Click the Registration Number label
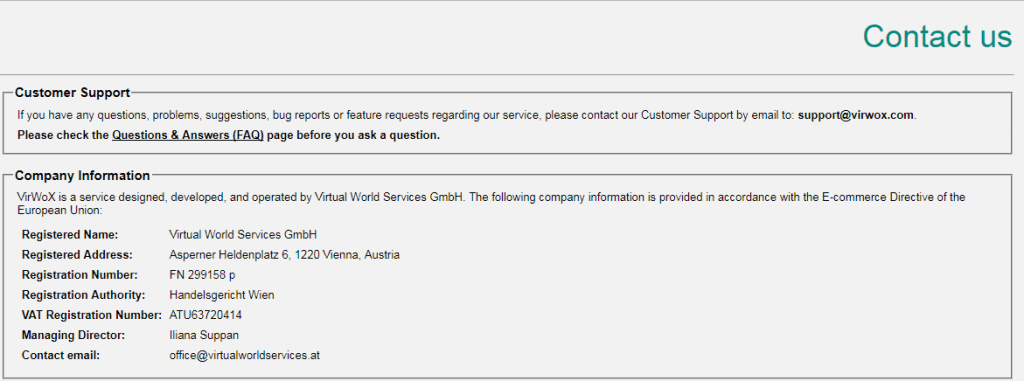 tap(80, 275)
